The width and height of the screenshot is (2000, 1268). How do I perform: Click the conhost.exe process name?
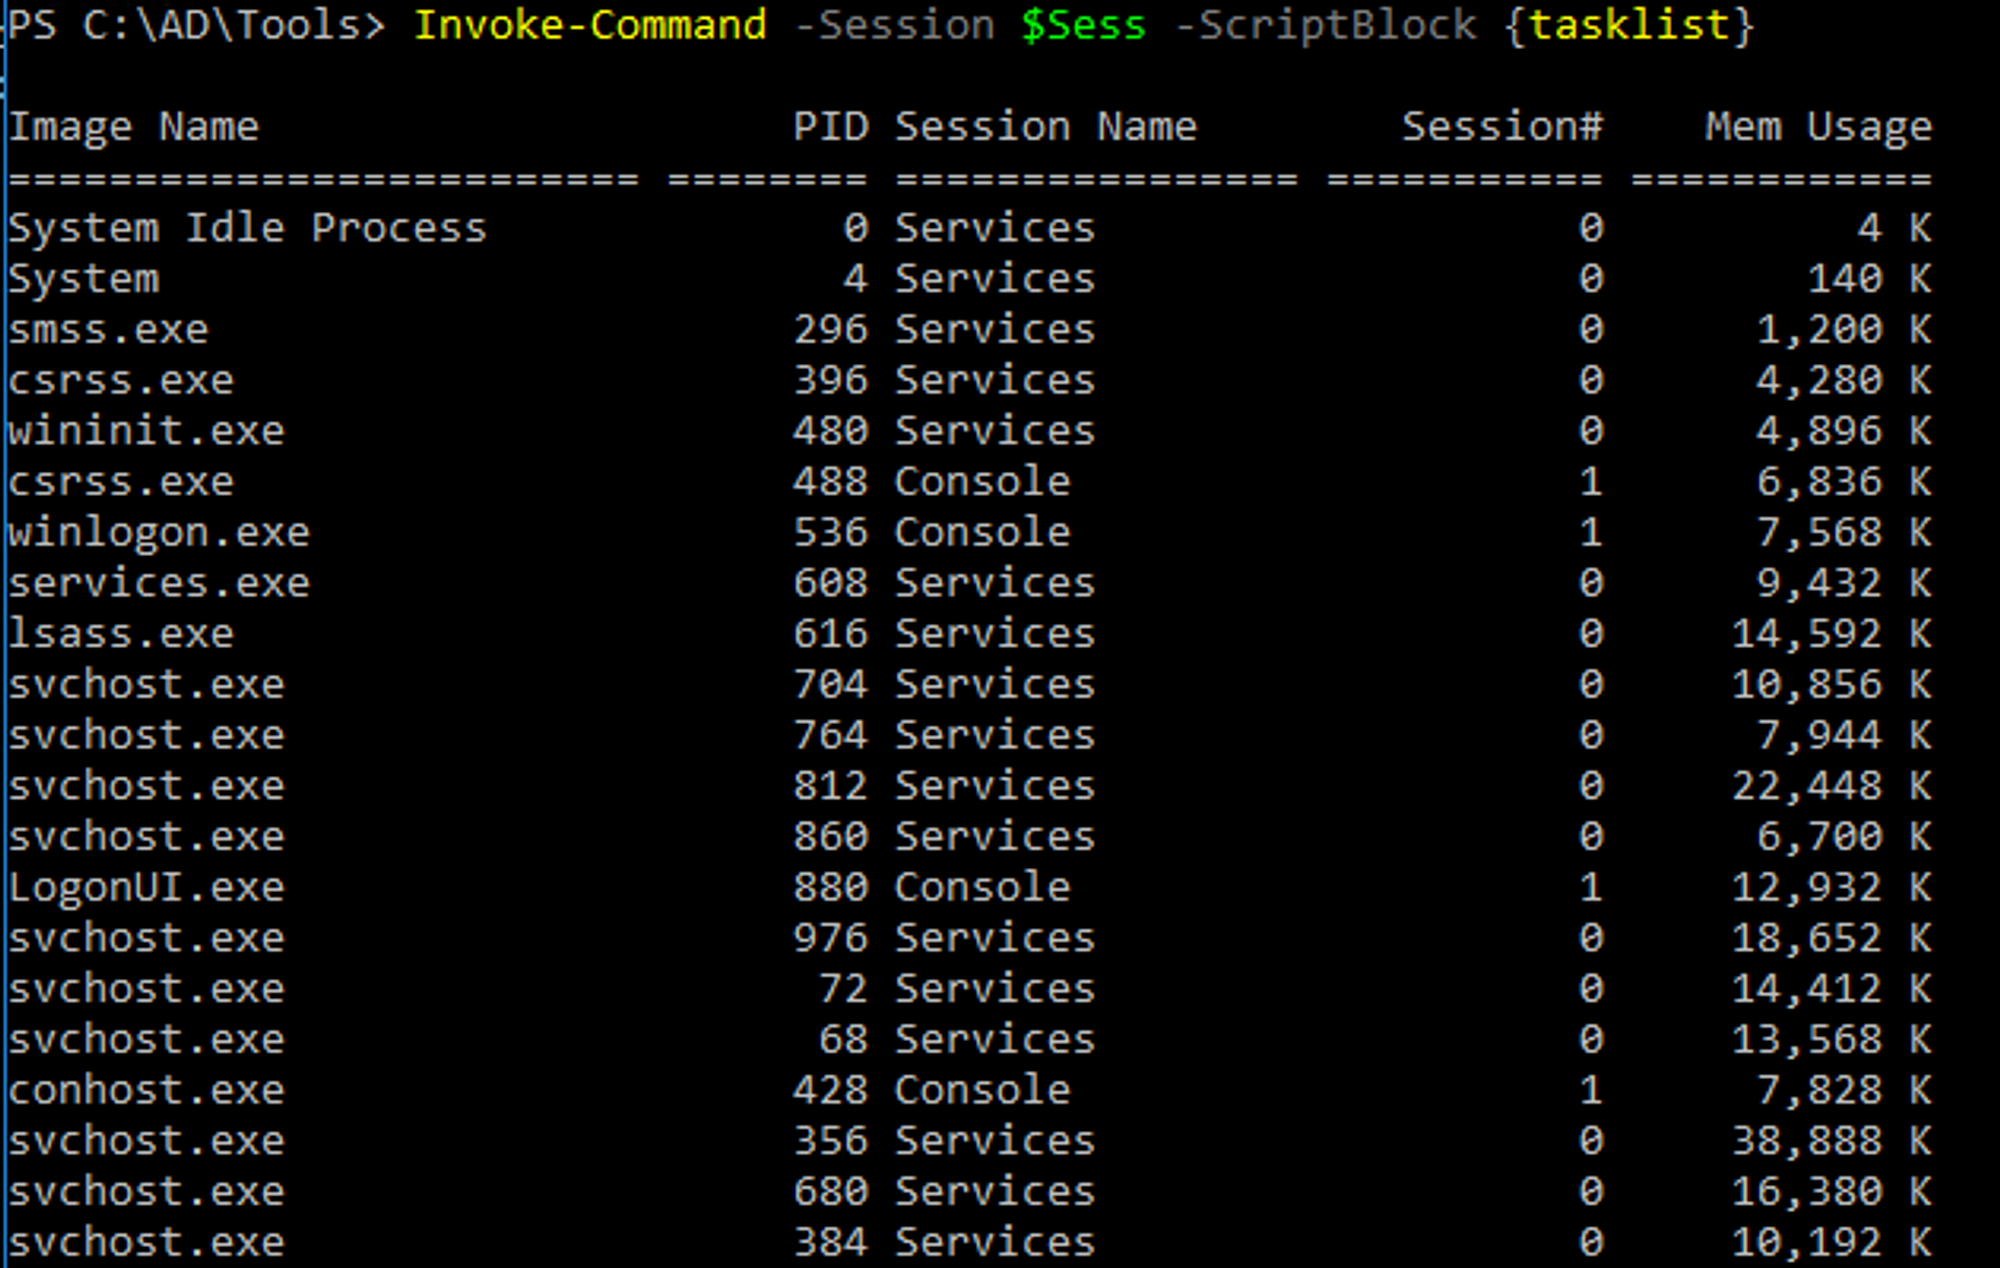146,1090
